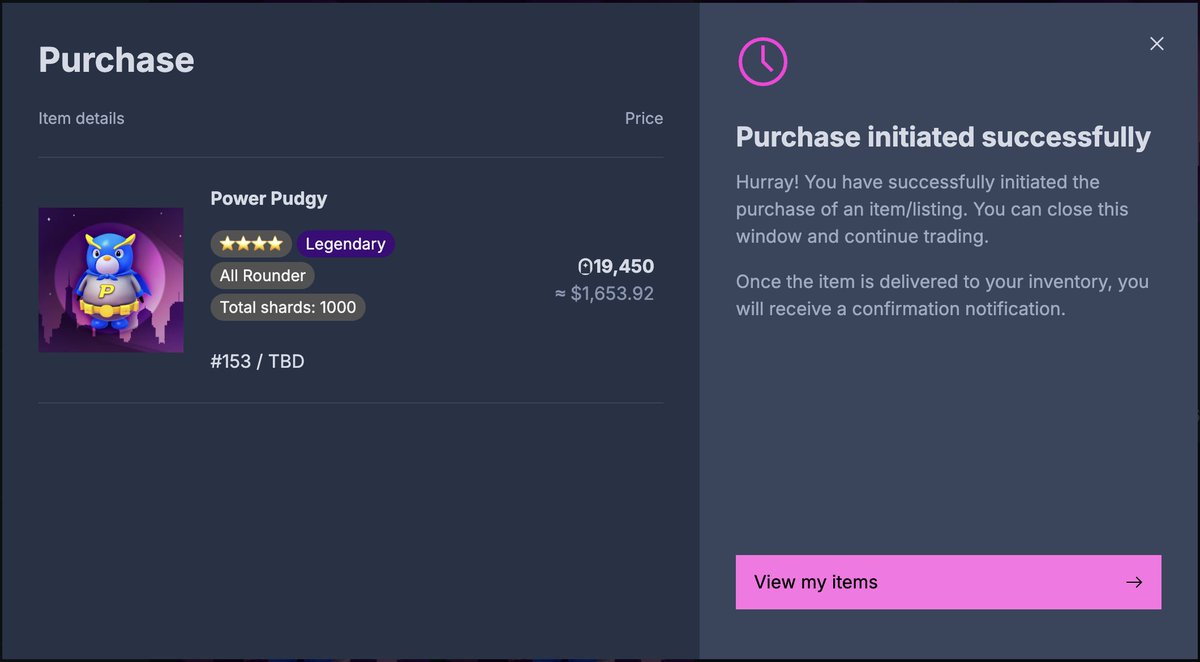Click the Power Pudgy item name
Viewport: 1200px width, 662px height.
269,198
